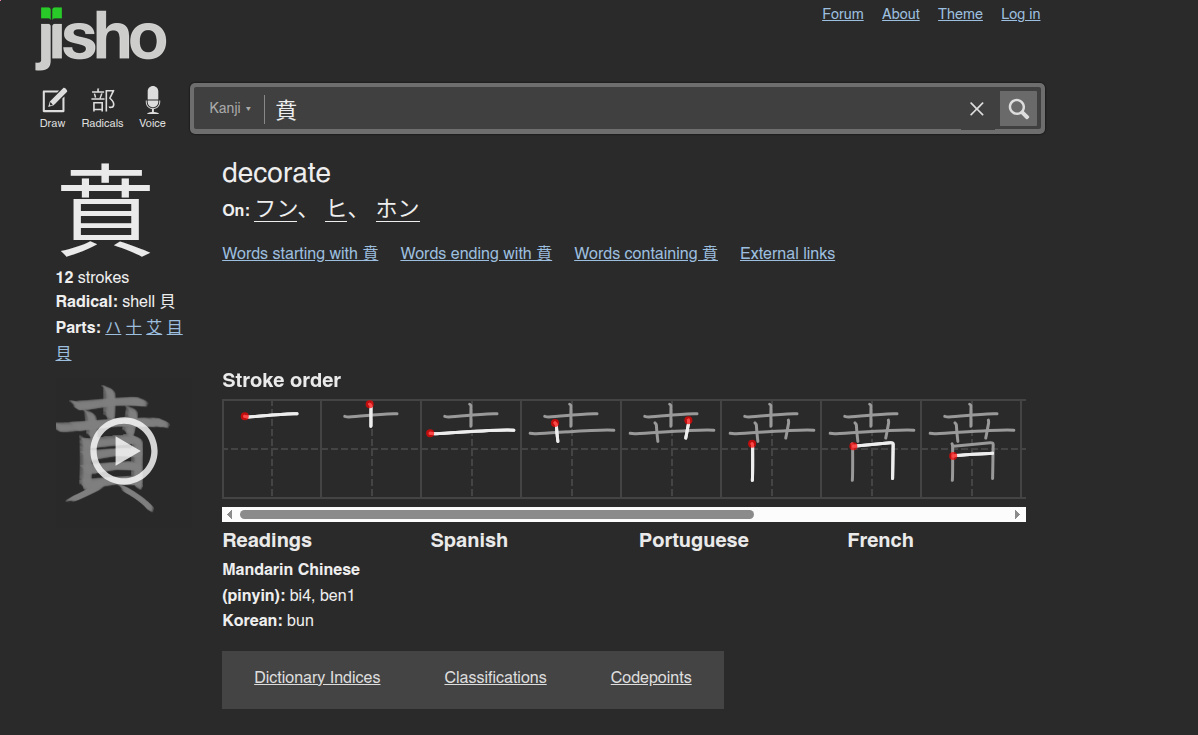Click the first stroke order diagram
Viewport: 1198px width, 735px height.
click(x=272, y=449)
